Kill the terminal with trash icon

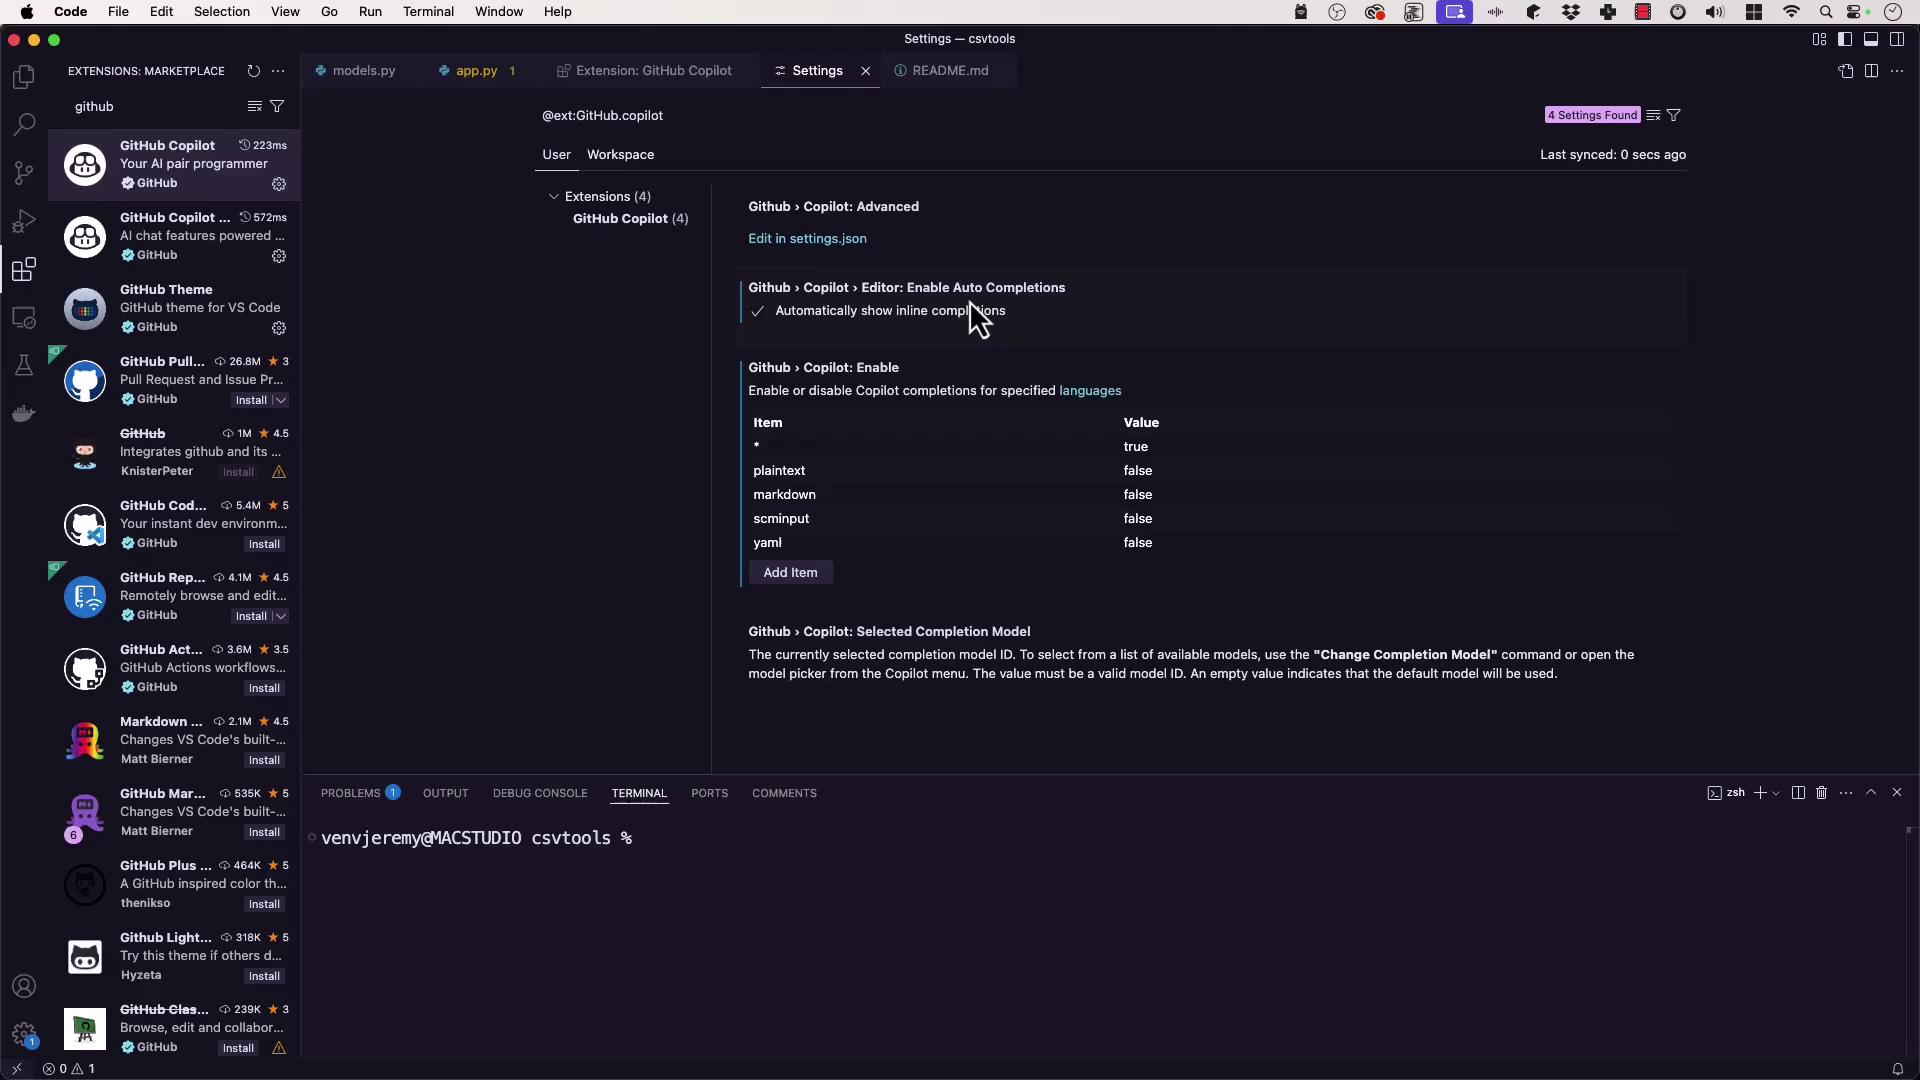point(1821,793)
